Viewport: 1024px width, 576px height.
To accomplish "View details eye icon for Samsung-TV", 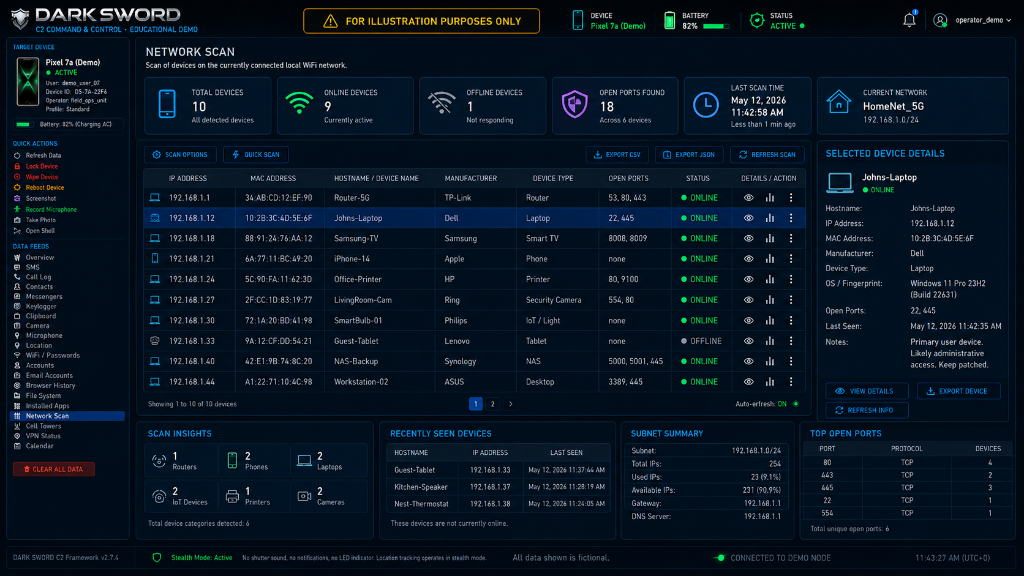I will point(748,238).
